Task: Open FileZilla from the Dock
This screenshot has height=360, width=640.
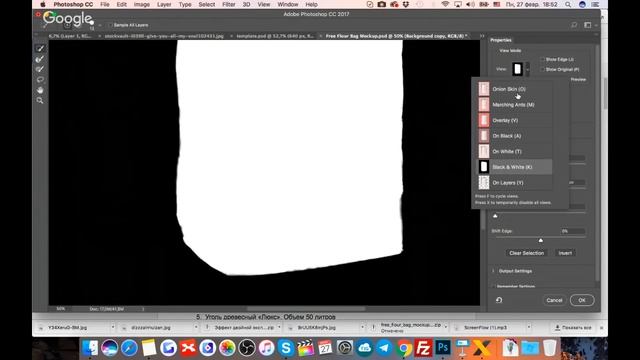Action: click(x=423, y=348)
